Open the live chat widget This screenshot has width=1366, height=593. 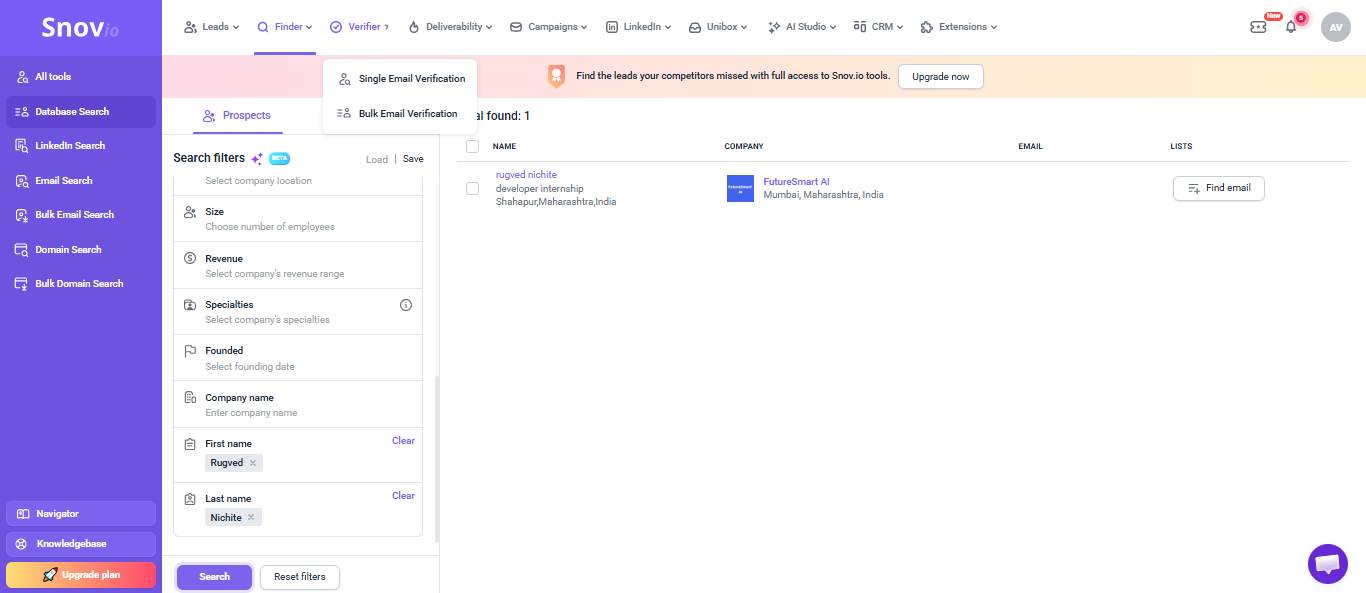click(1327, 564)
